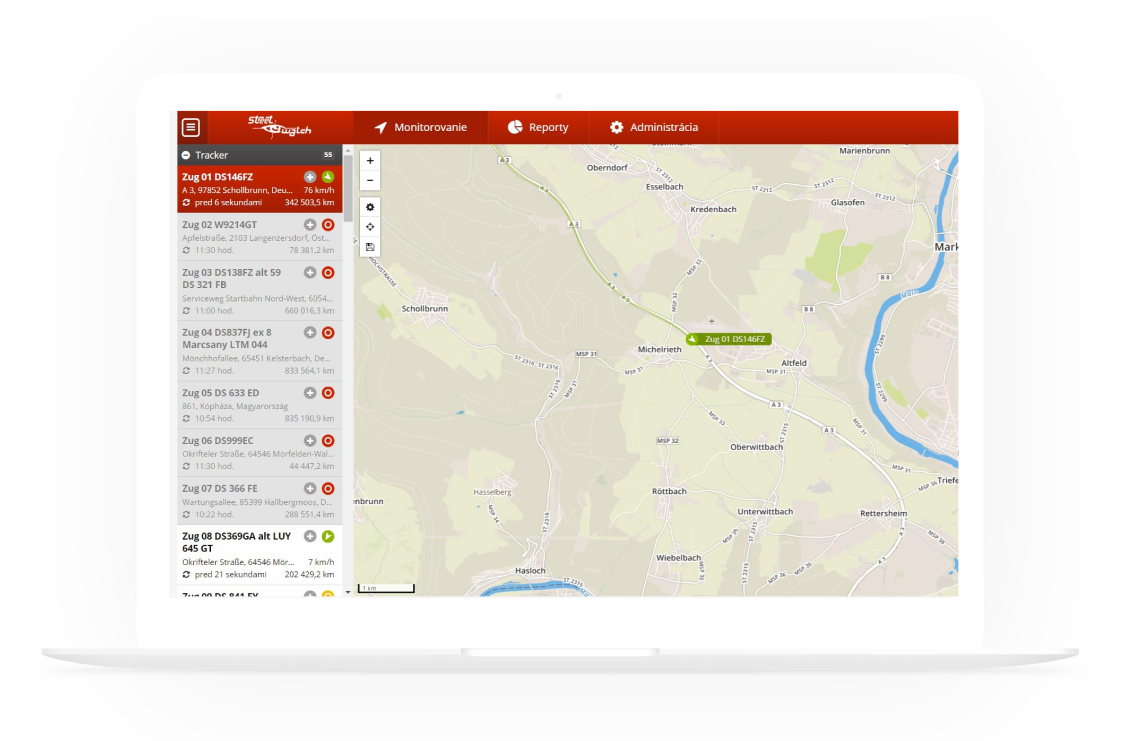Viewport: 1130px width, 741px height.
Task: Open map settings gear
Action: pyautogui.click(x=370, y=207)
